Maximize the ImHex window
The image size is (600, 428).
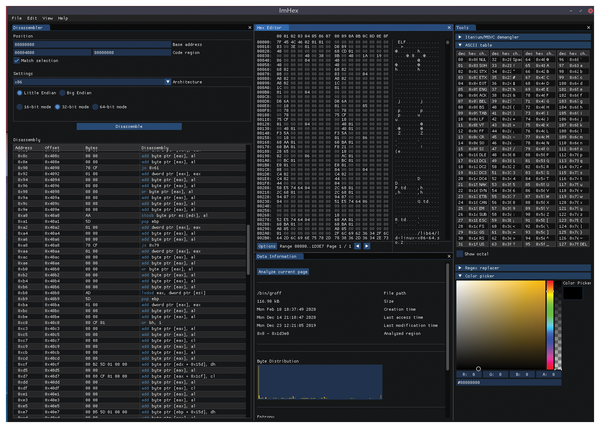pos(580,11)
